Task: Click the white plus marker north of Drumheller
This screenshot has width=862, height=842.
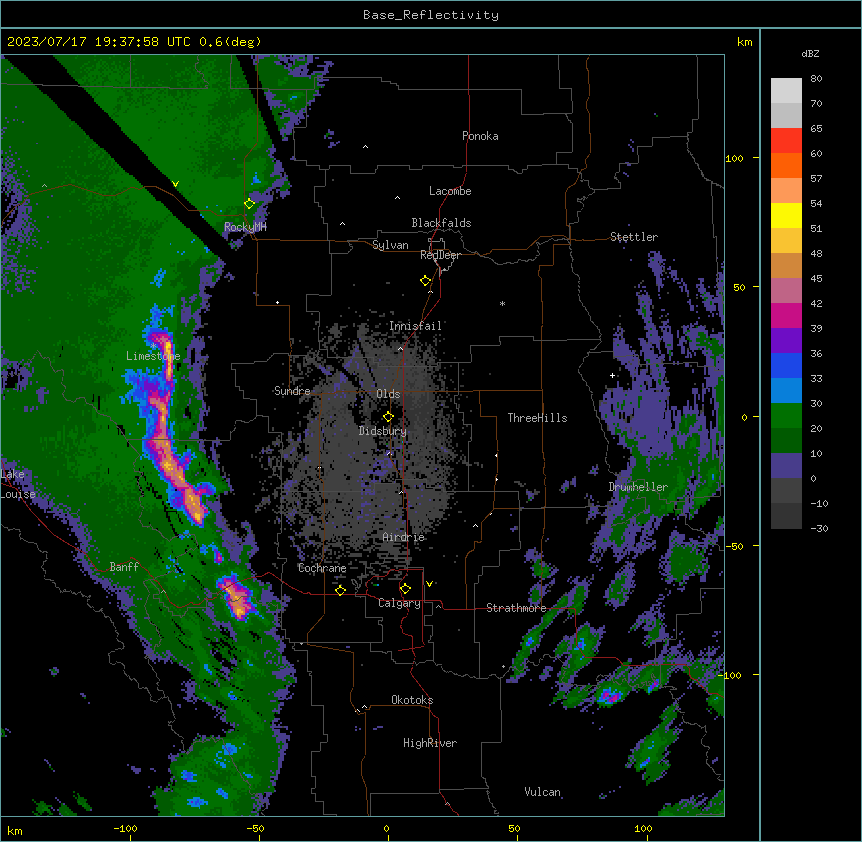Action: 612,375
